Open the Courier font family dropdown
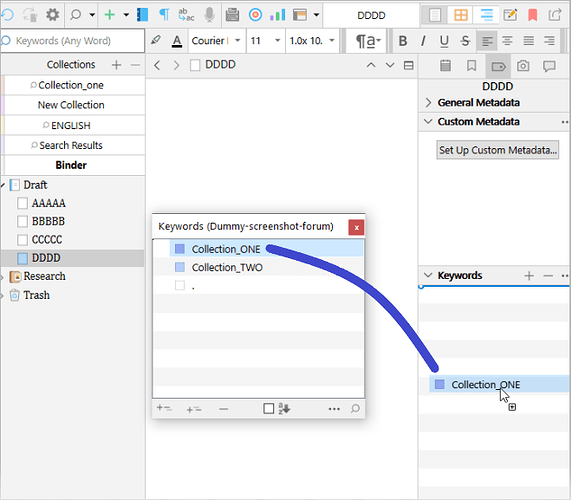The image size is (571, 500). [x=217, y=41]
